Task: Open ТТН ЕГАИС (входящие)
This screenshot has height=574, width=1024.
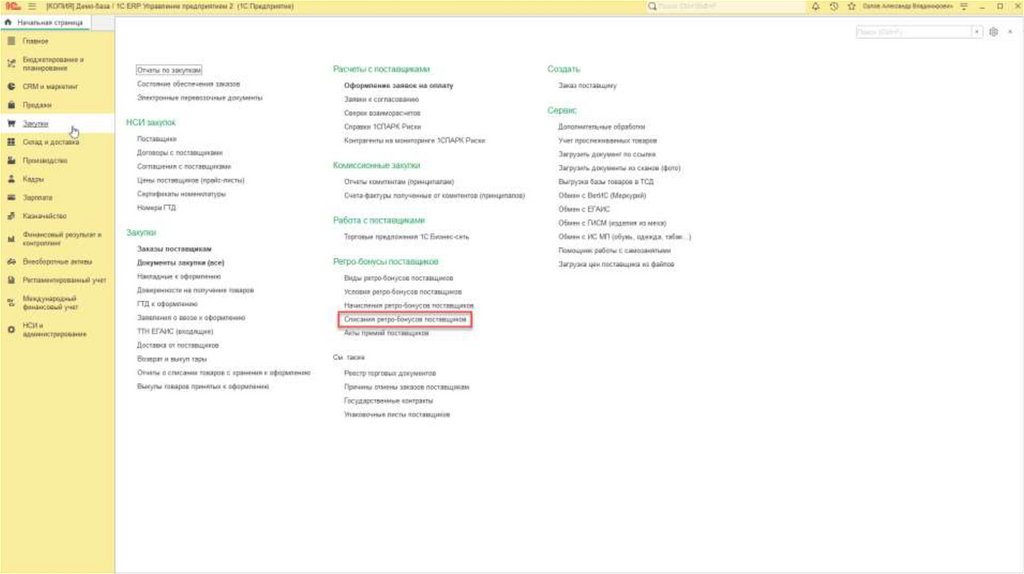Action: [x=175, y=331]
